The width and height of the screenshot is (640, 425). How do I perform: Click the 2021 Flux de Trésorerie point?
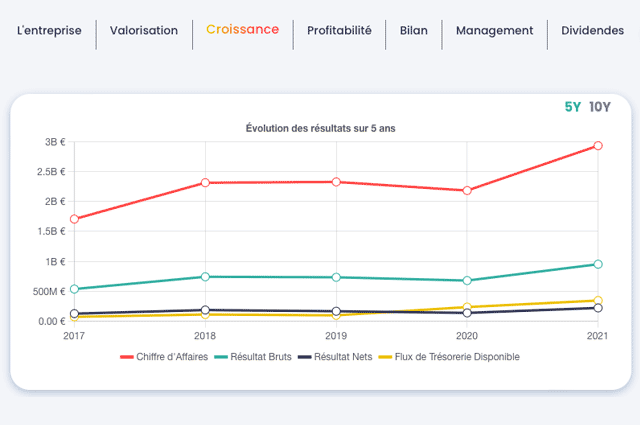tap(598, 300)
